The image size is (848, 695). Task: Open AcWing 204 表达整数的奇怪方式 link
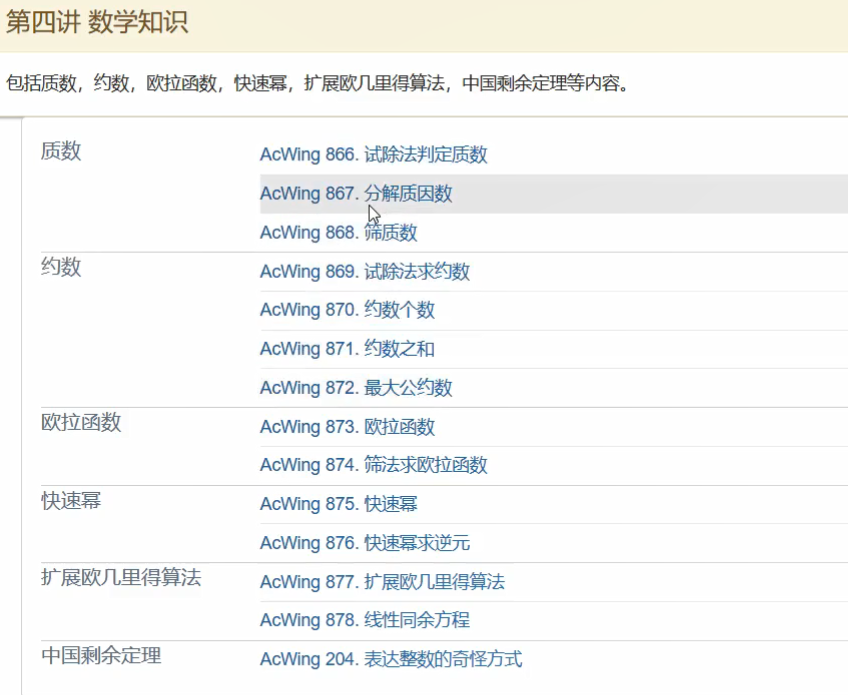(390, 659)
